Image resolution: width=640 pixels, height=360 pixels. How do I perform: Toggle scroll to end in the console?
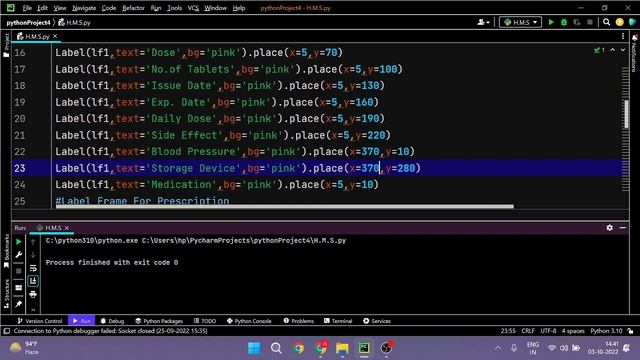point(33,281)
